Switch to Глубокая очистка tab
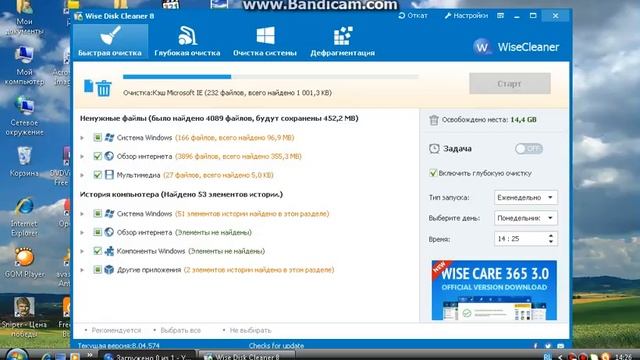This screenshot has height=360, width=640. (187, 42)
